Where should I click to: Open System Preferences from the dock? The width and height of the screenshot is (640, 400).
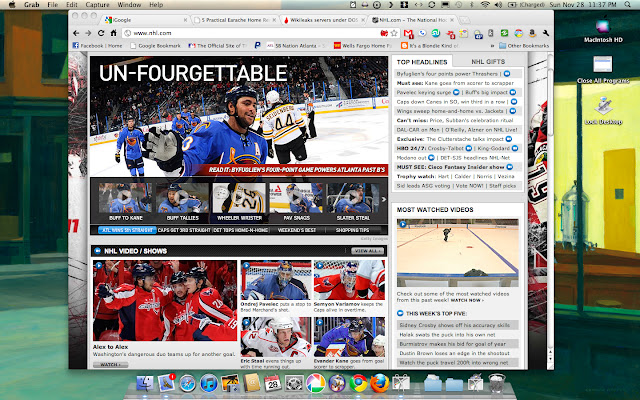coord(294,384)
